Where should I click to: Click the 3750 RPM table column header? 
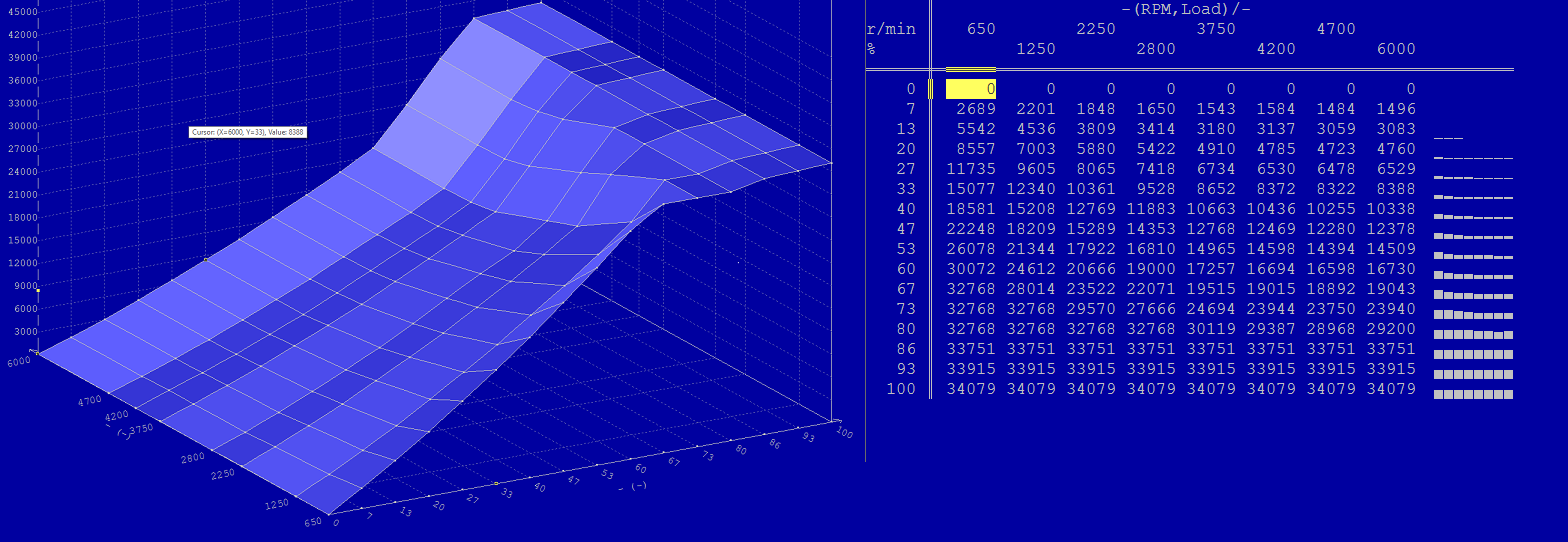[1216, 29]
